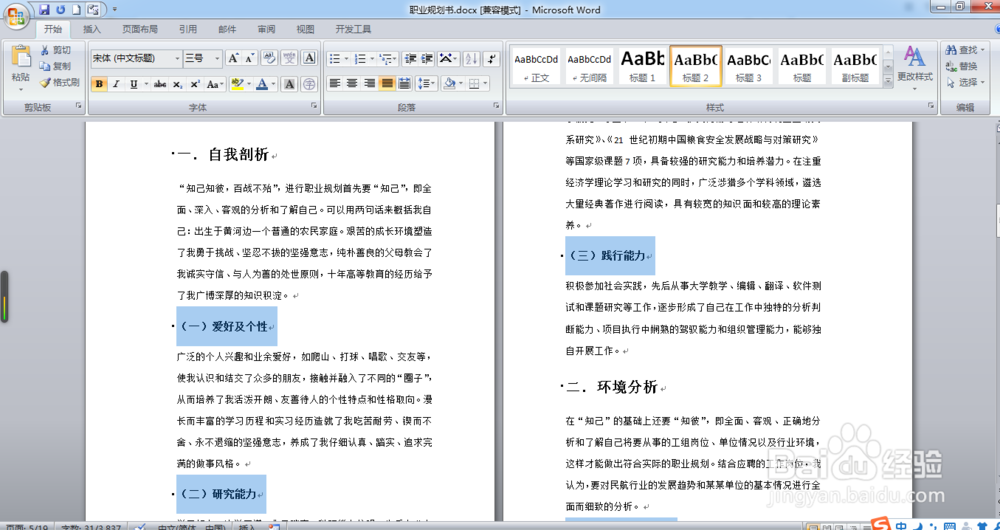Open the Office button menu

click(x=17, y=17)
